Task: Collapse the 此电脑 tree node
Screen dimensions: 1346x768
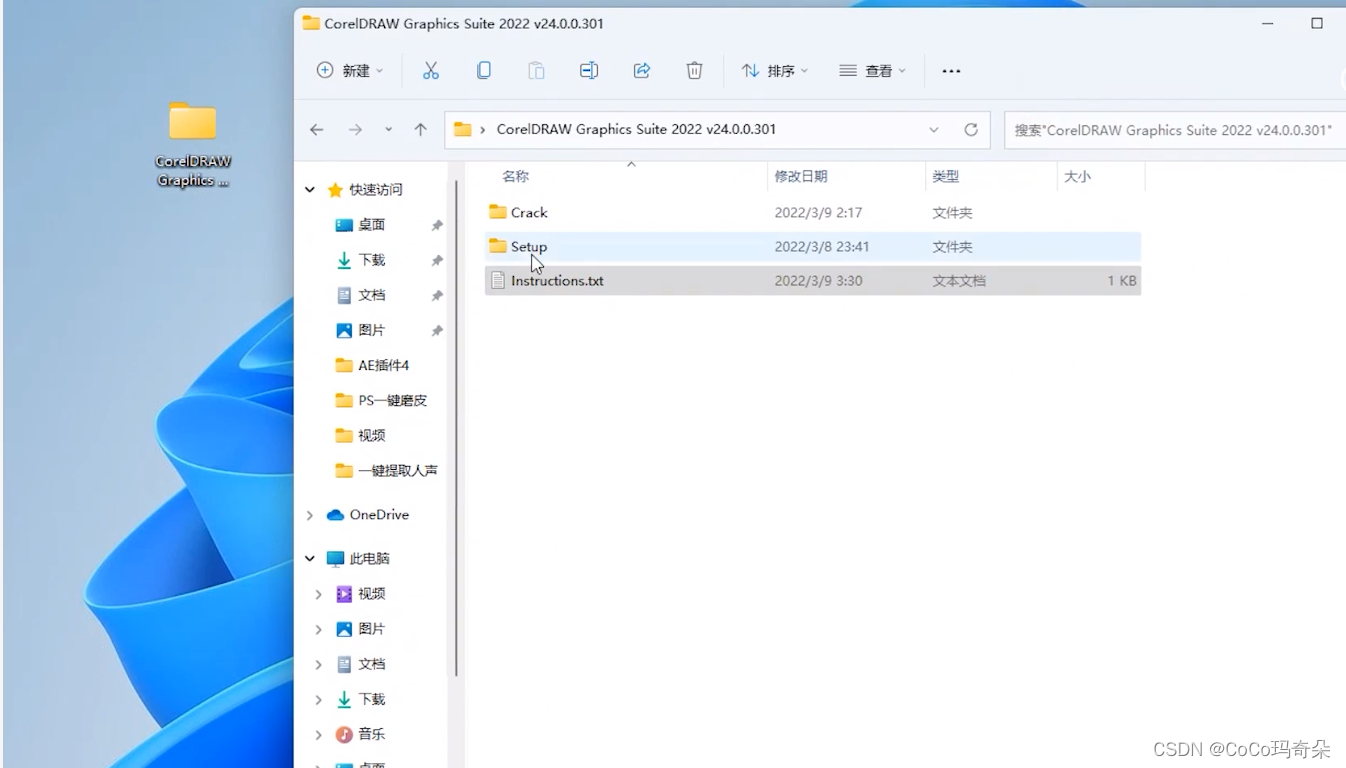Action: click(310, 559)
